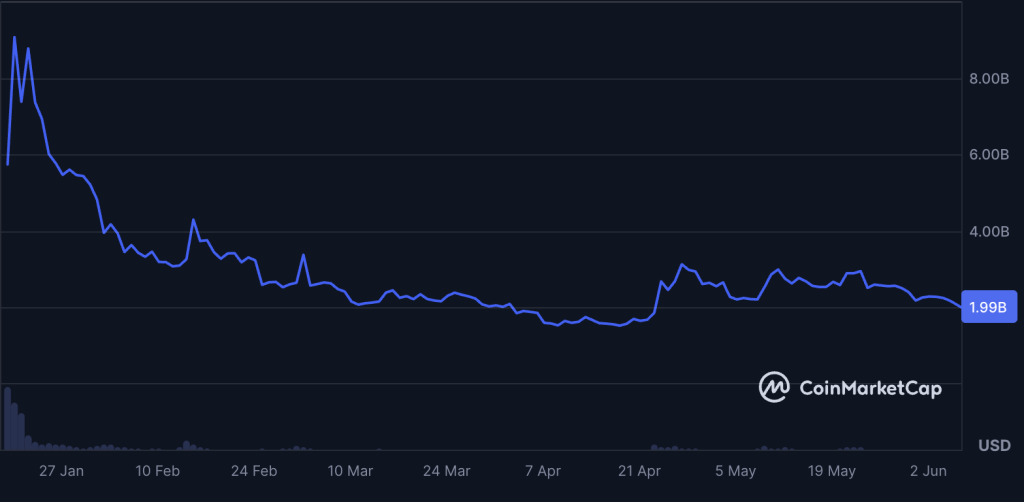Select the 10 Mar date marker
The image size is (1024, 502).
[350, 471]
